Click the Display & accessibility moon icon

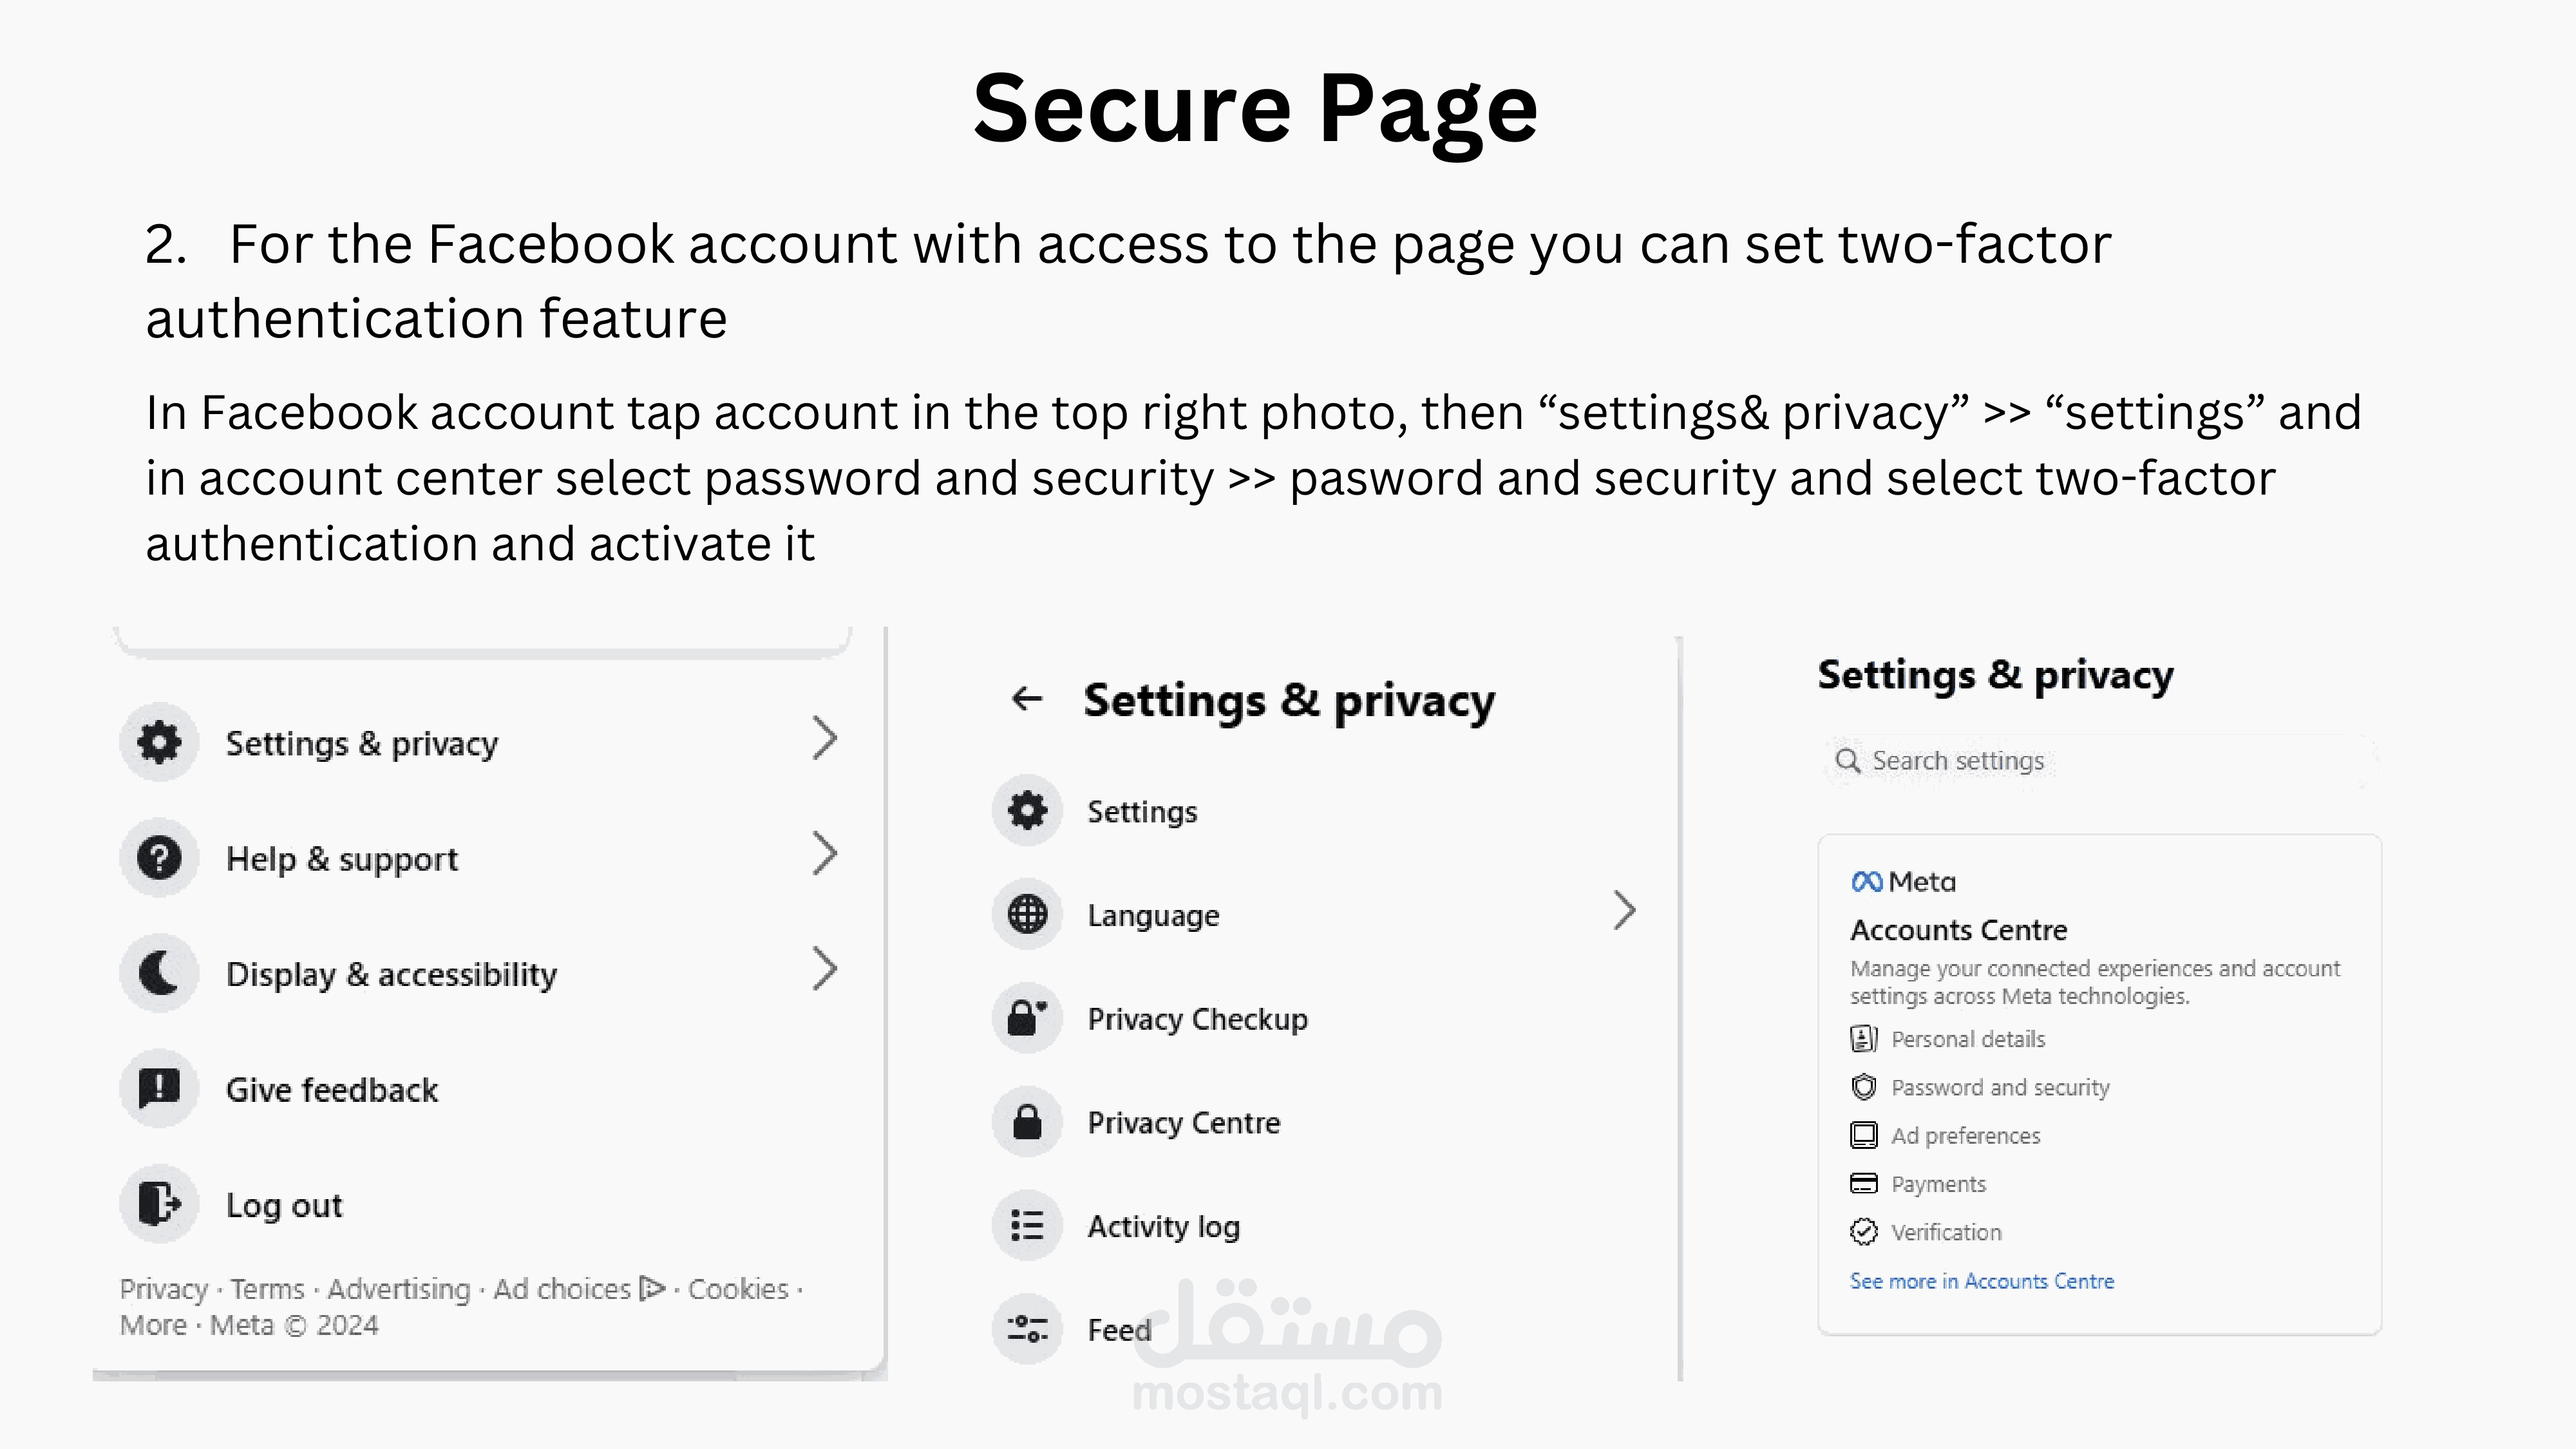[x=159, y=973]
